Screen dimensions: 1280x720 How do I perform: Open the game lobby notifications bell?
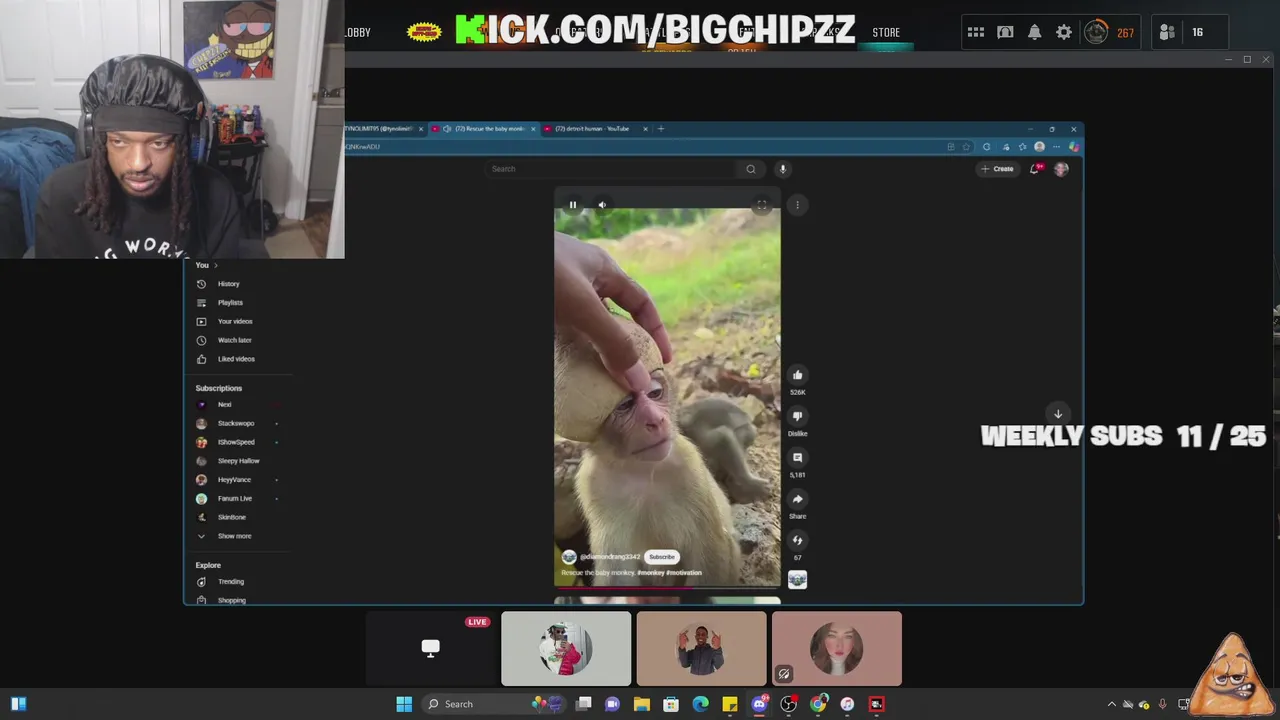(x=1035, y=32)
